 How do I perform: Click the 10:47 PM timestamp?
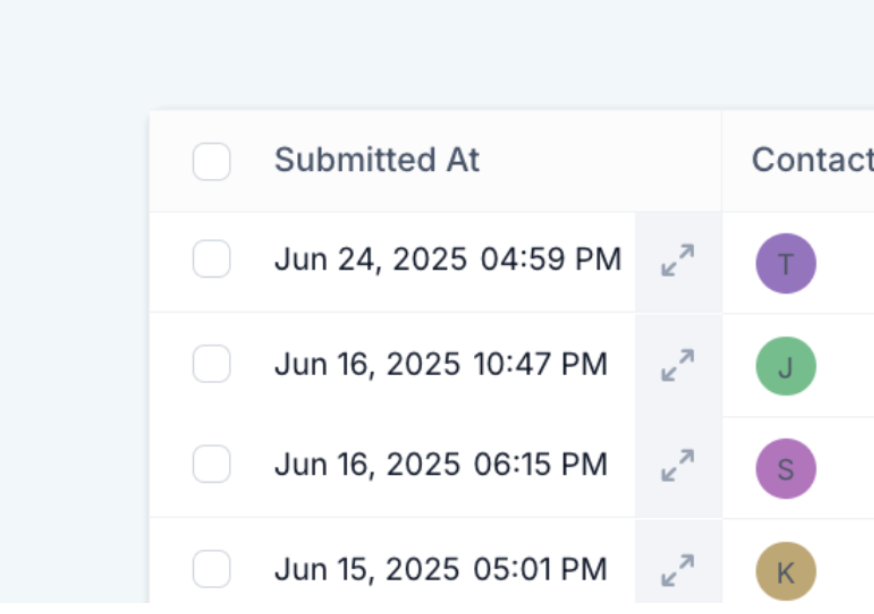540,364
